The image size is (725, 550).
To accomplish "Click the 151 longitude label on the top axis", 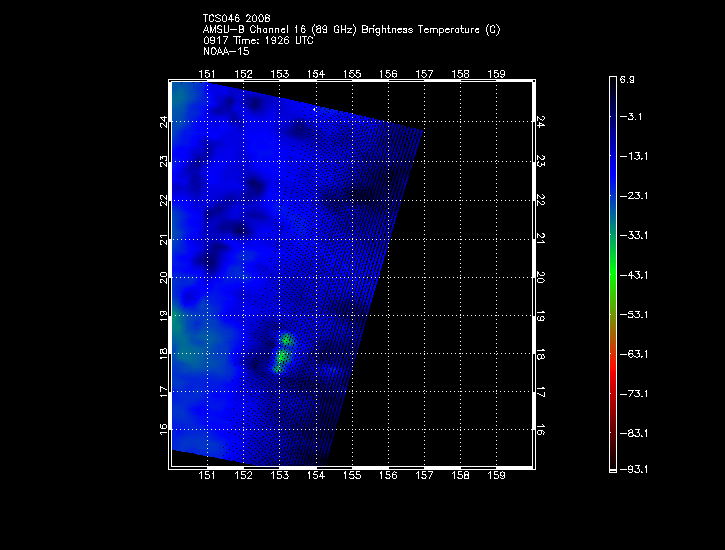I will click(208, 74).
